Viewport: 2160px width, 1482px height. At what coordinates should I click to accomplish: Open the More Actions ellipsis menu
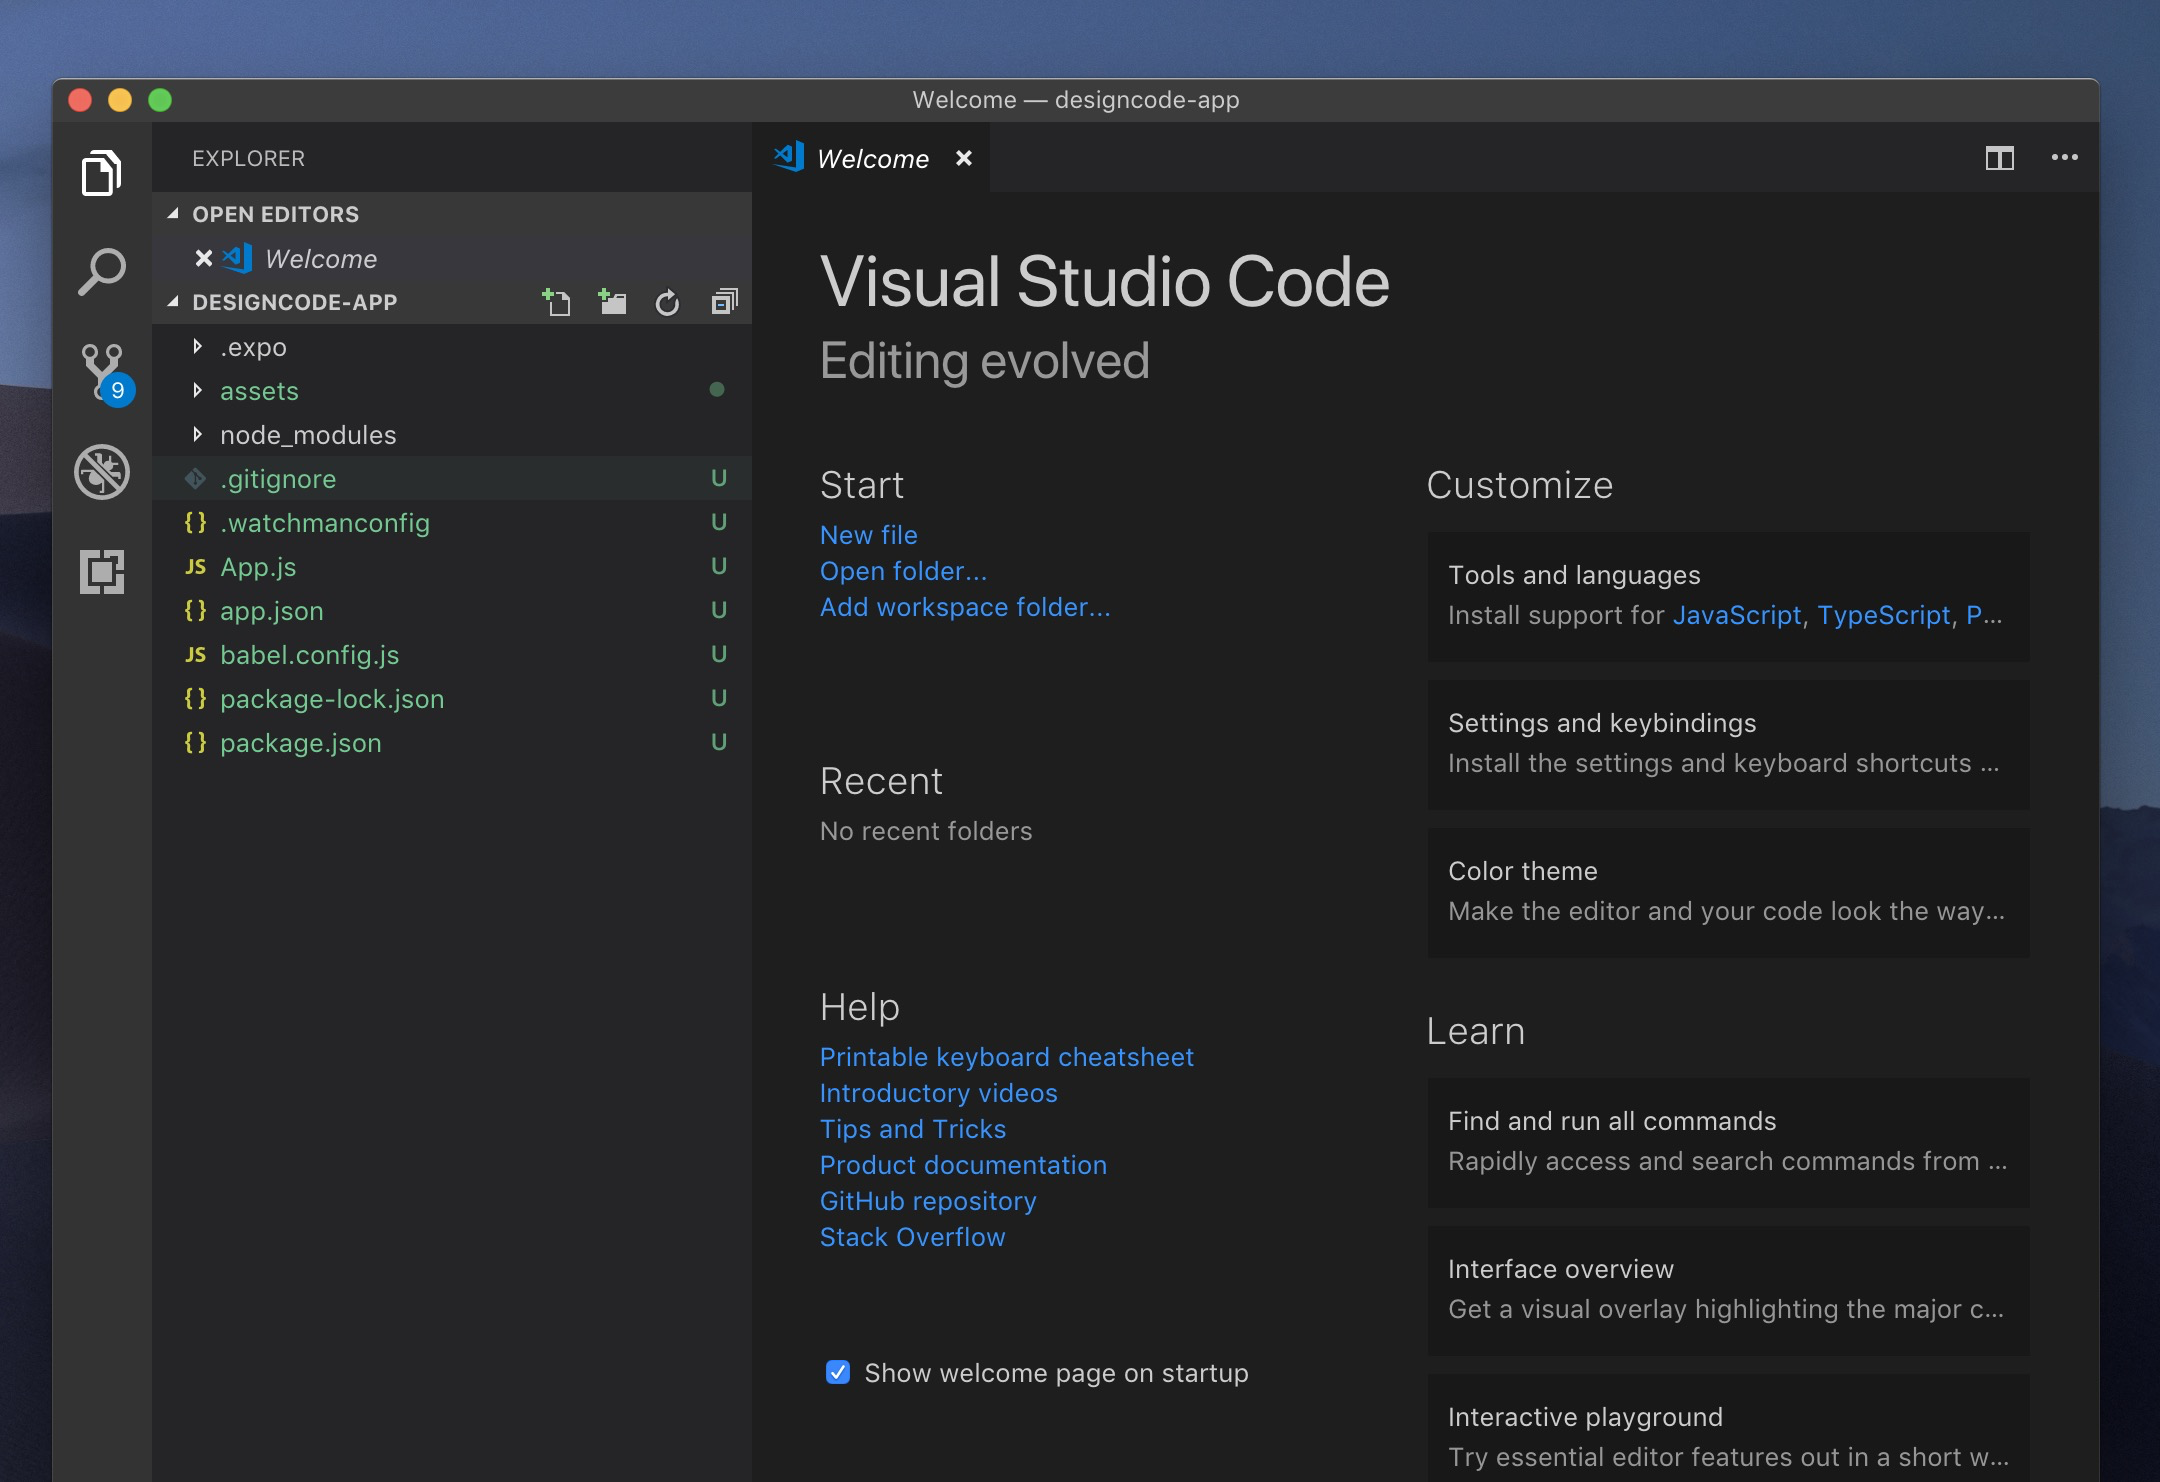[2064, 157]
